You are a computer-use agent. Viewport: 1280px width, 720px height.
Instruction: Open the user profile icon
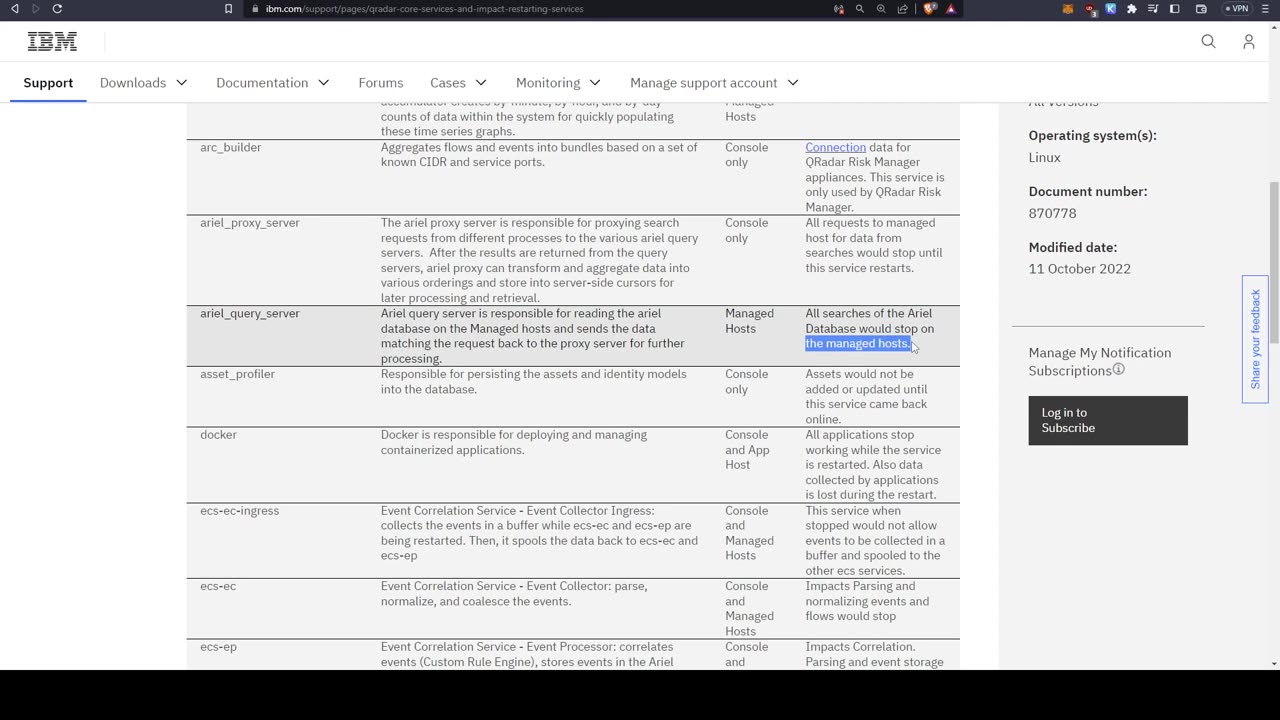(x=1249, y=41)
